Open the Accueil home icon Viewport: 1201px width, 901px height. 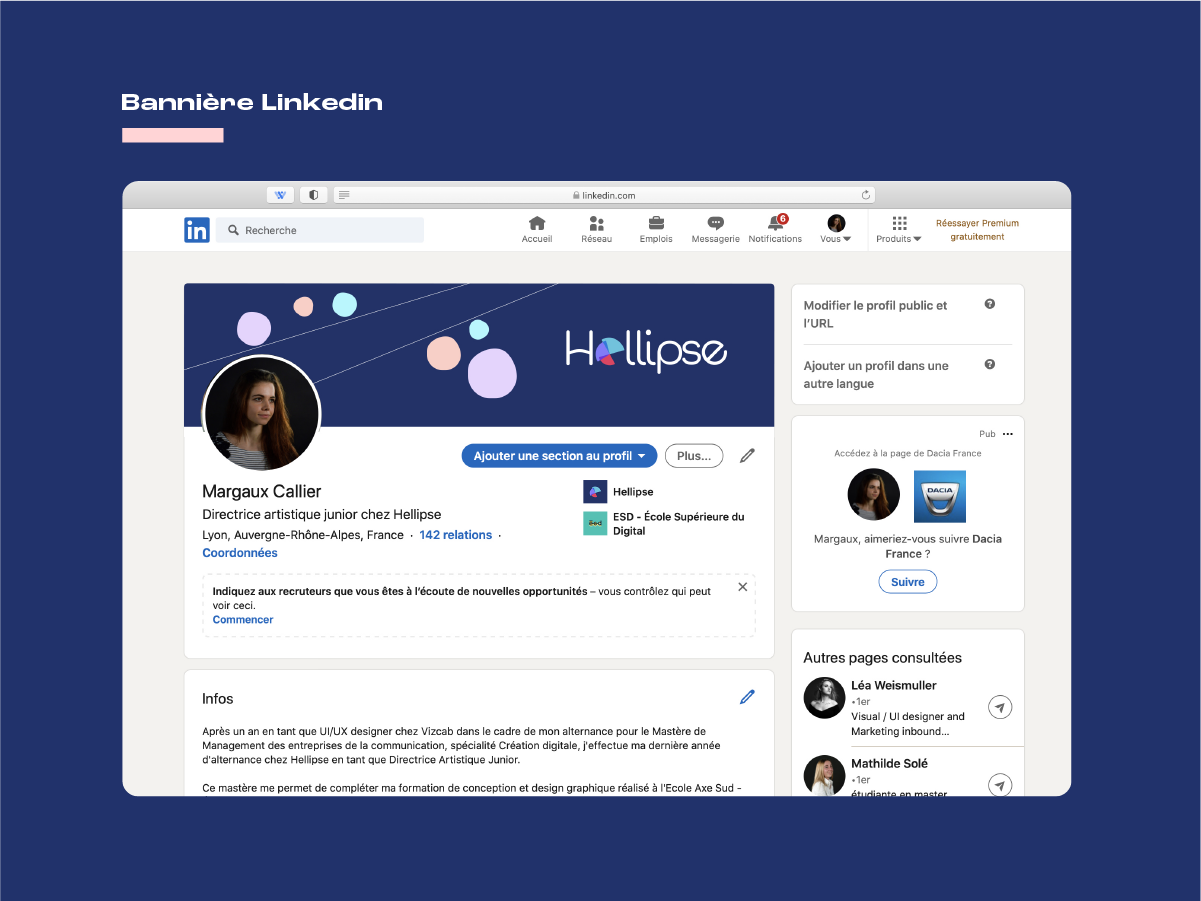(537, 224)
